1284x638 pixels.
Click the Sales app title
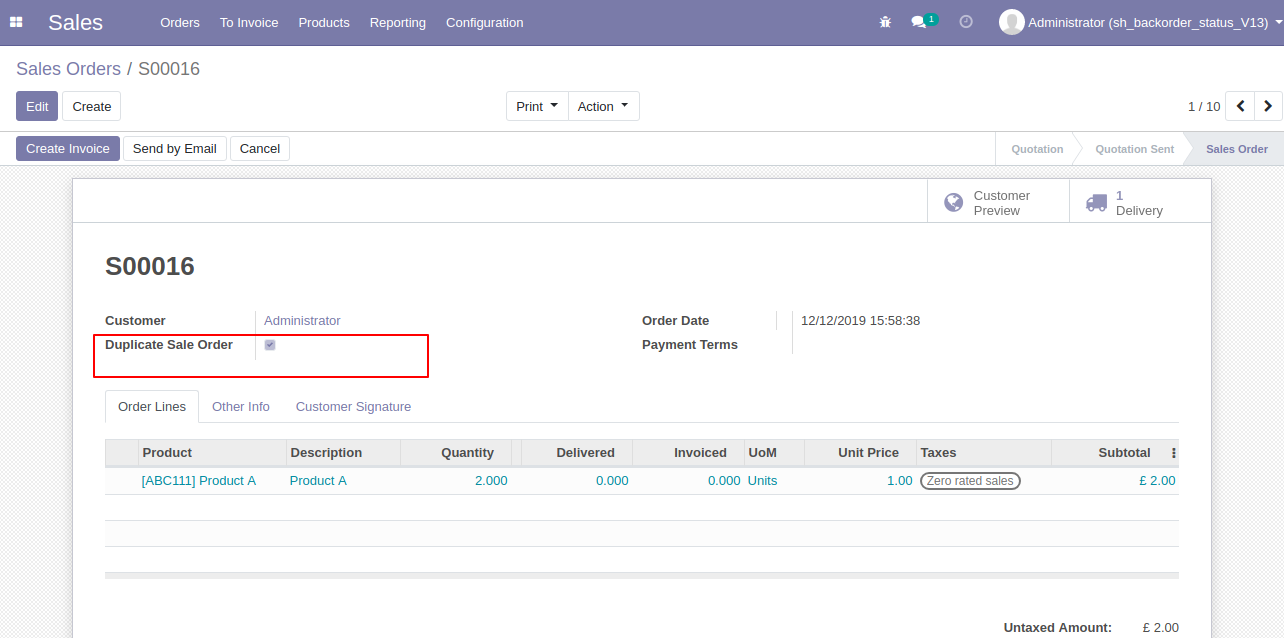point(75,22)
